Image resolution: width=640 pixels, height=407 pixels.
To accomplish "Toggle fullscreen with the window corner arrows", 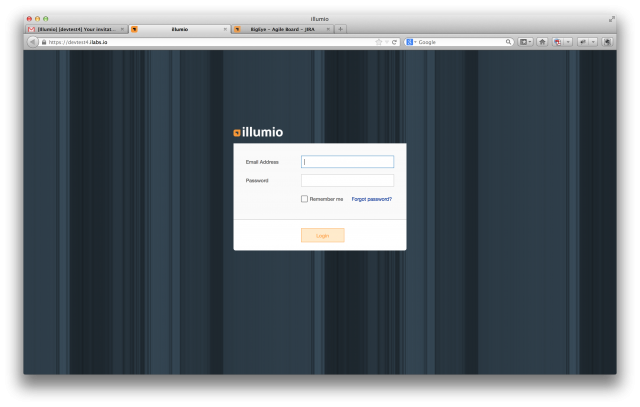I will [x=611, y=19].
